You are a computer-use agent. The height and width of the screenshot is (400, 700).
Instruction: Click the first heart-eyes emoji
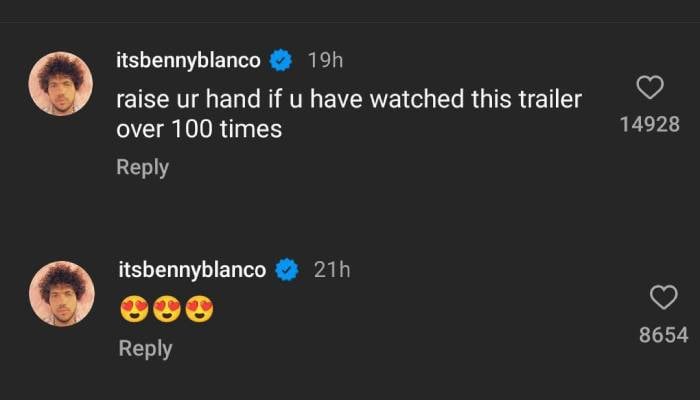[133, 310]
